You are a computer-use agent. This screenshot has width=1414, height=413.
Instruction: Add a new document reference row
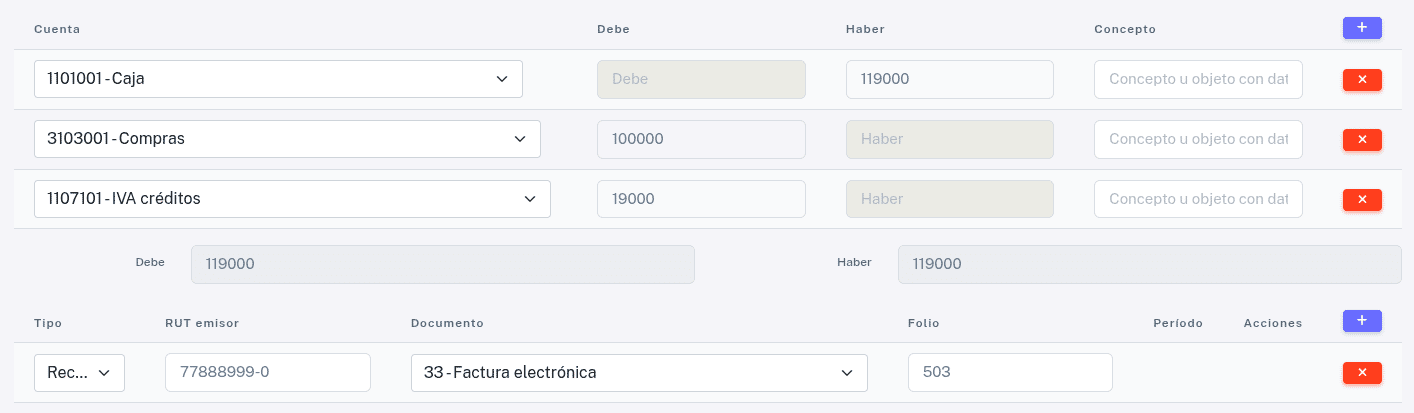1361,321
